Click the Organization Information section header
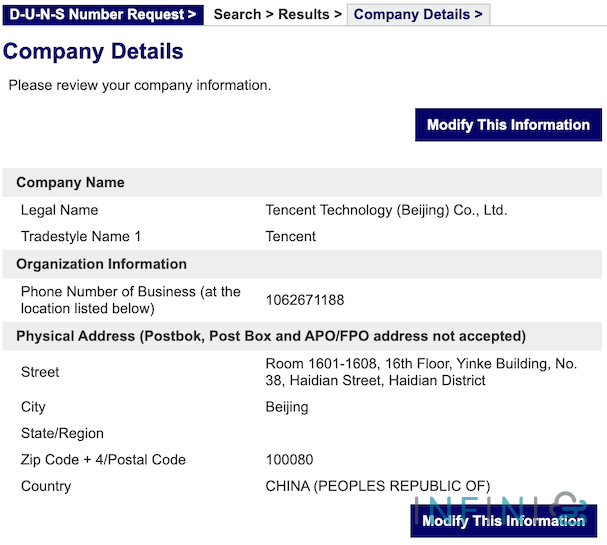This screenshot has width=607, height=545. [x=101, y=264]
